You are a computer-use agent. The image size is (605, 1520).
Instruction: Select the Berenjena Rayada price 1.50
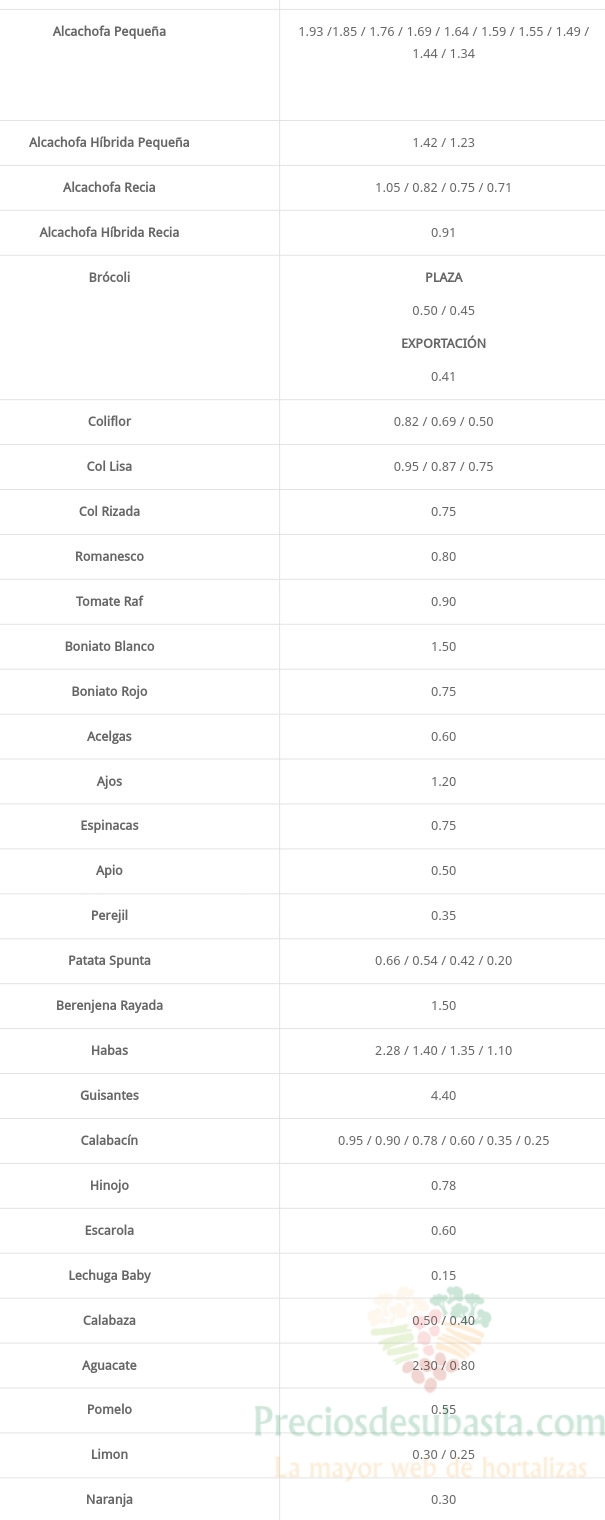click(x=443, y=1005)
